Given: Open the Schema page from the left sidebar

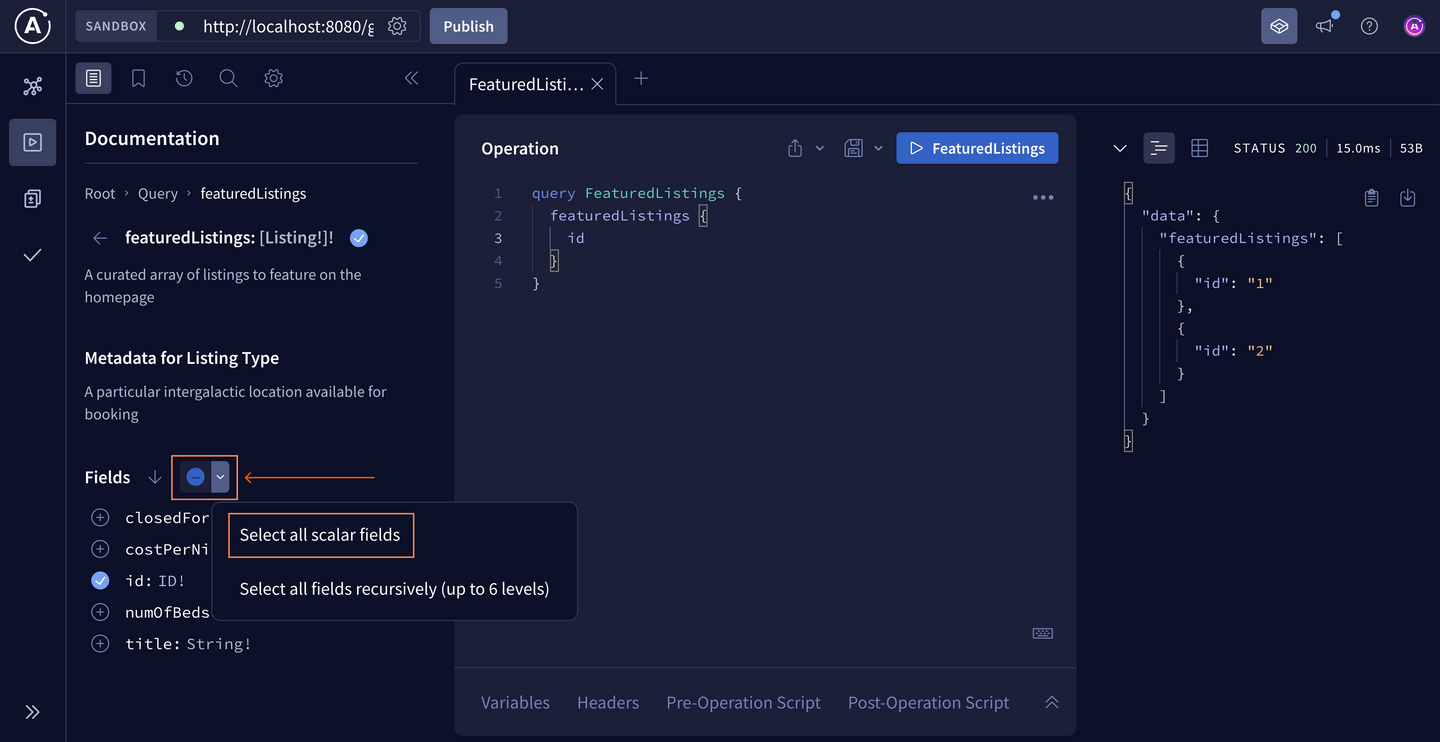Looking at the screenshot, I should point(32,86).
